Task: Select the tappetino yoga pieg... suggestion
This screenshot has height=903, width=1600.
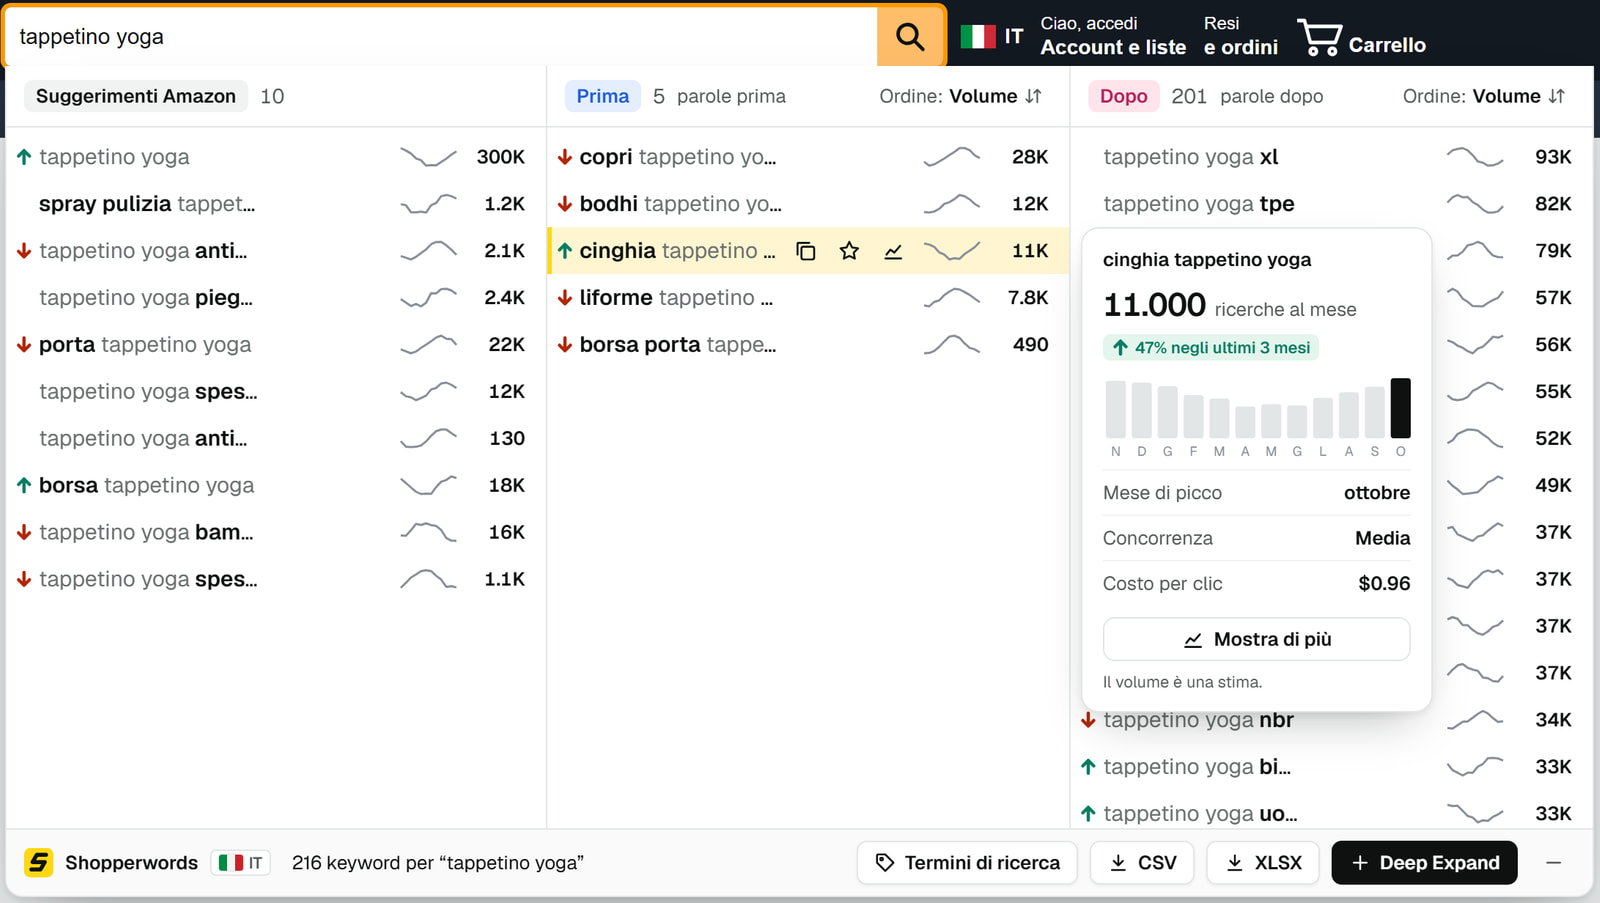Action: 146,298
